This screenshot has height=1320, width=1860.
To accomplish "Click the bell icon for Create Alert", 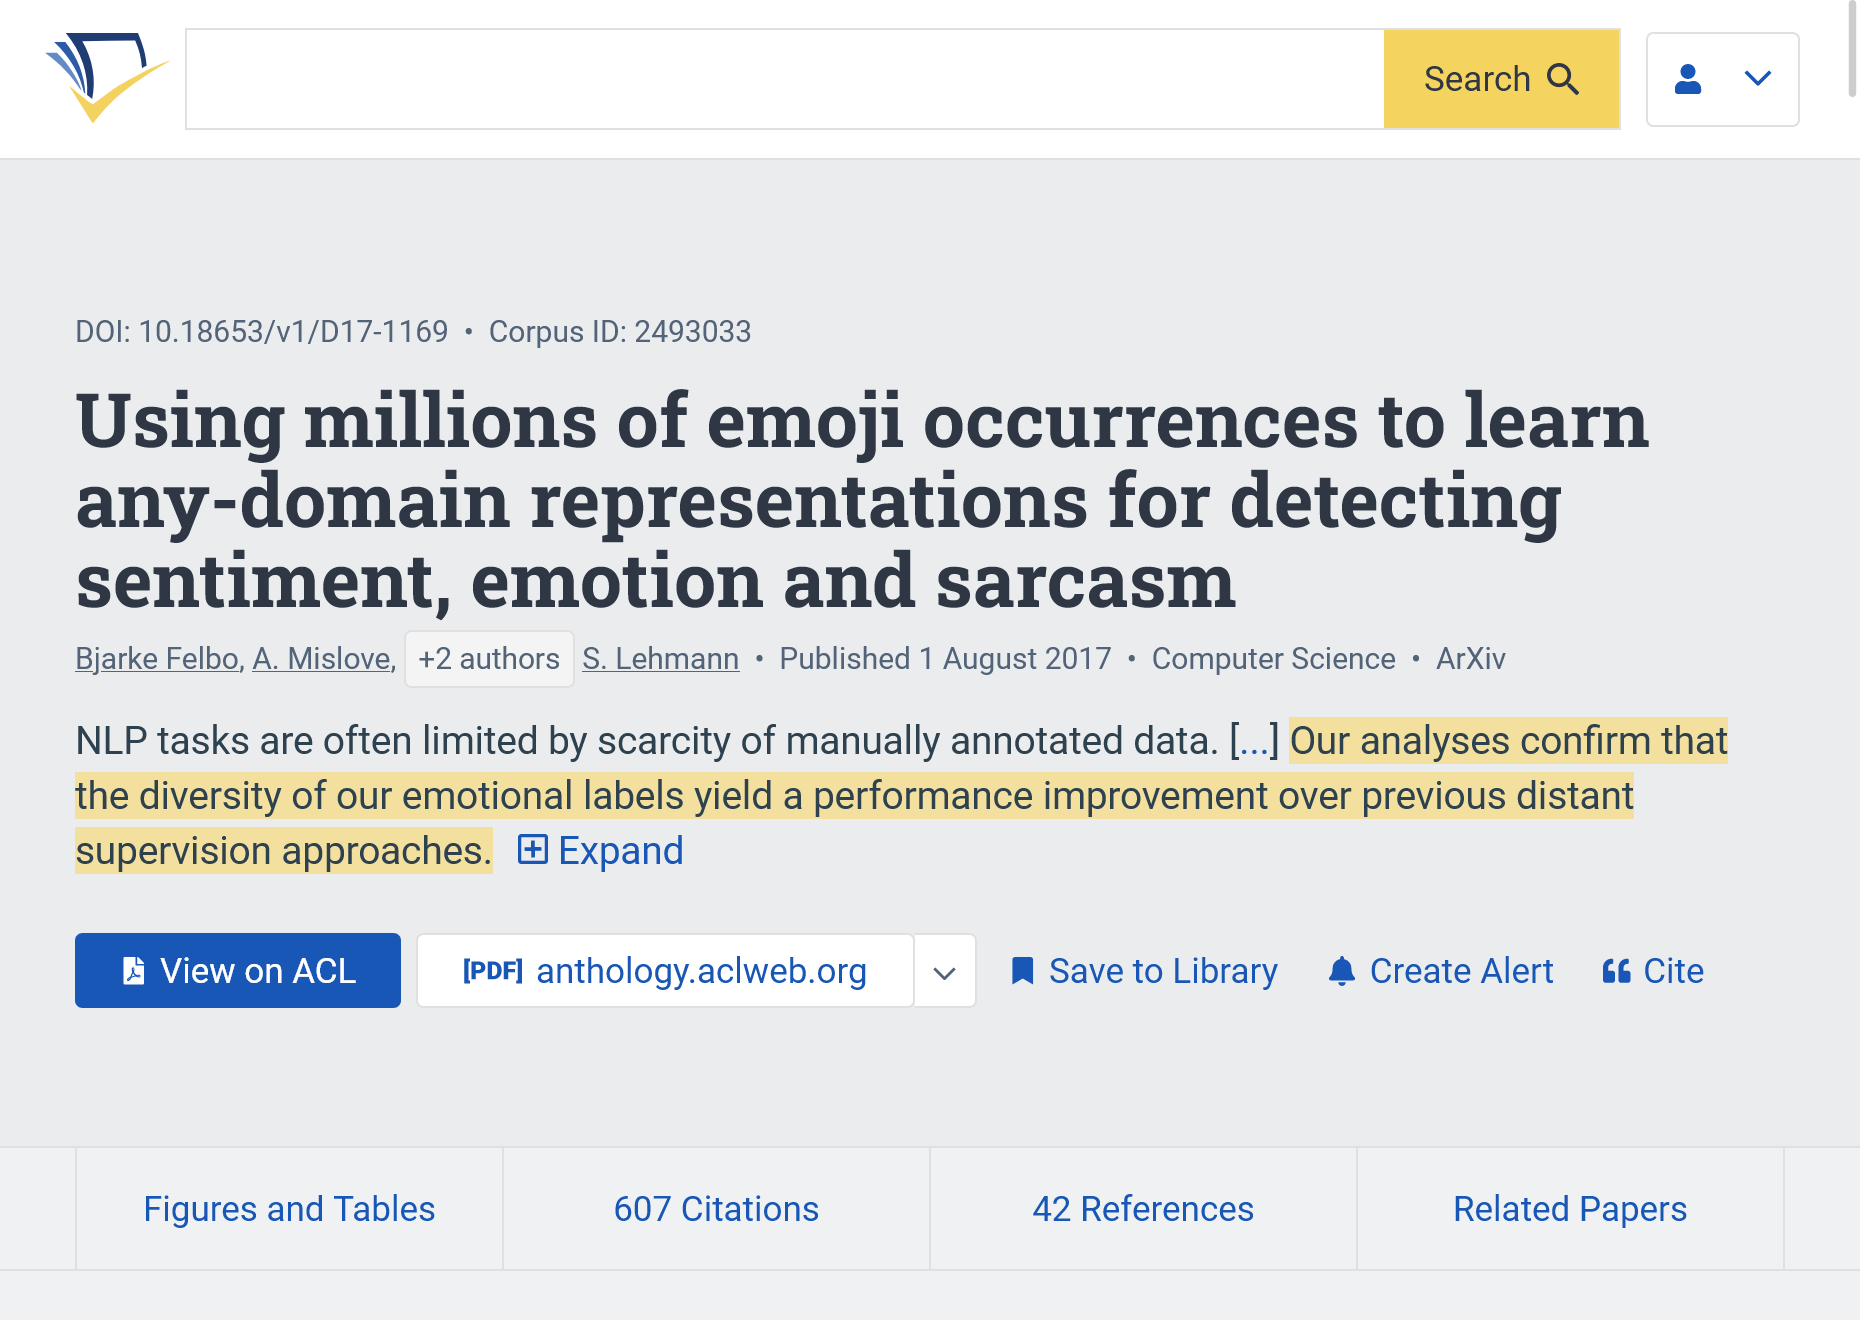I will (x=1342, y=971).
